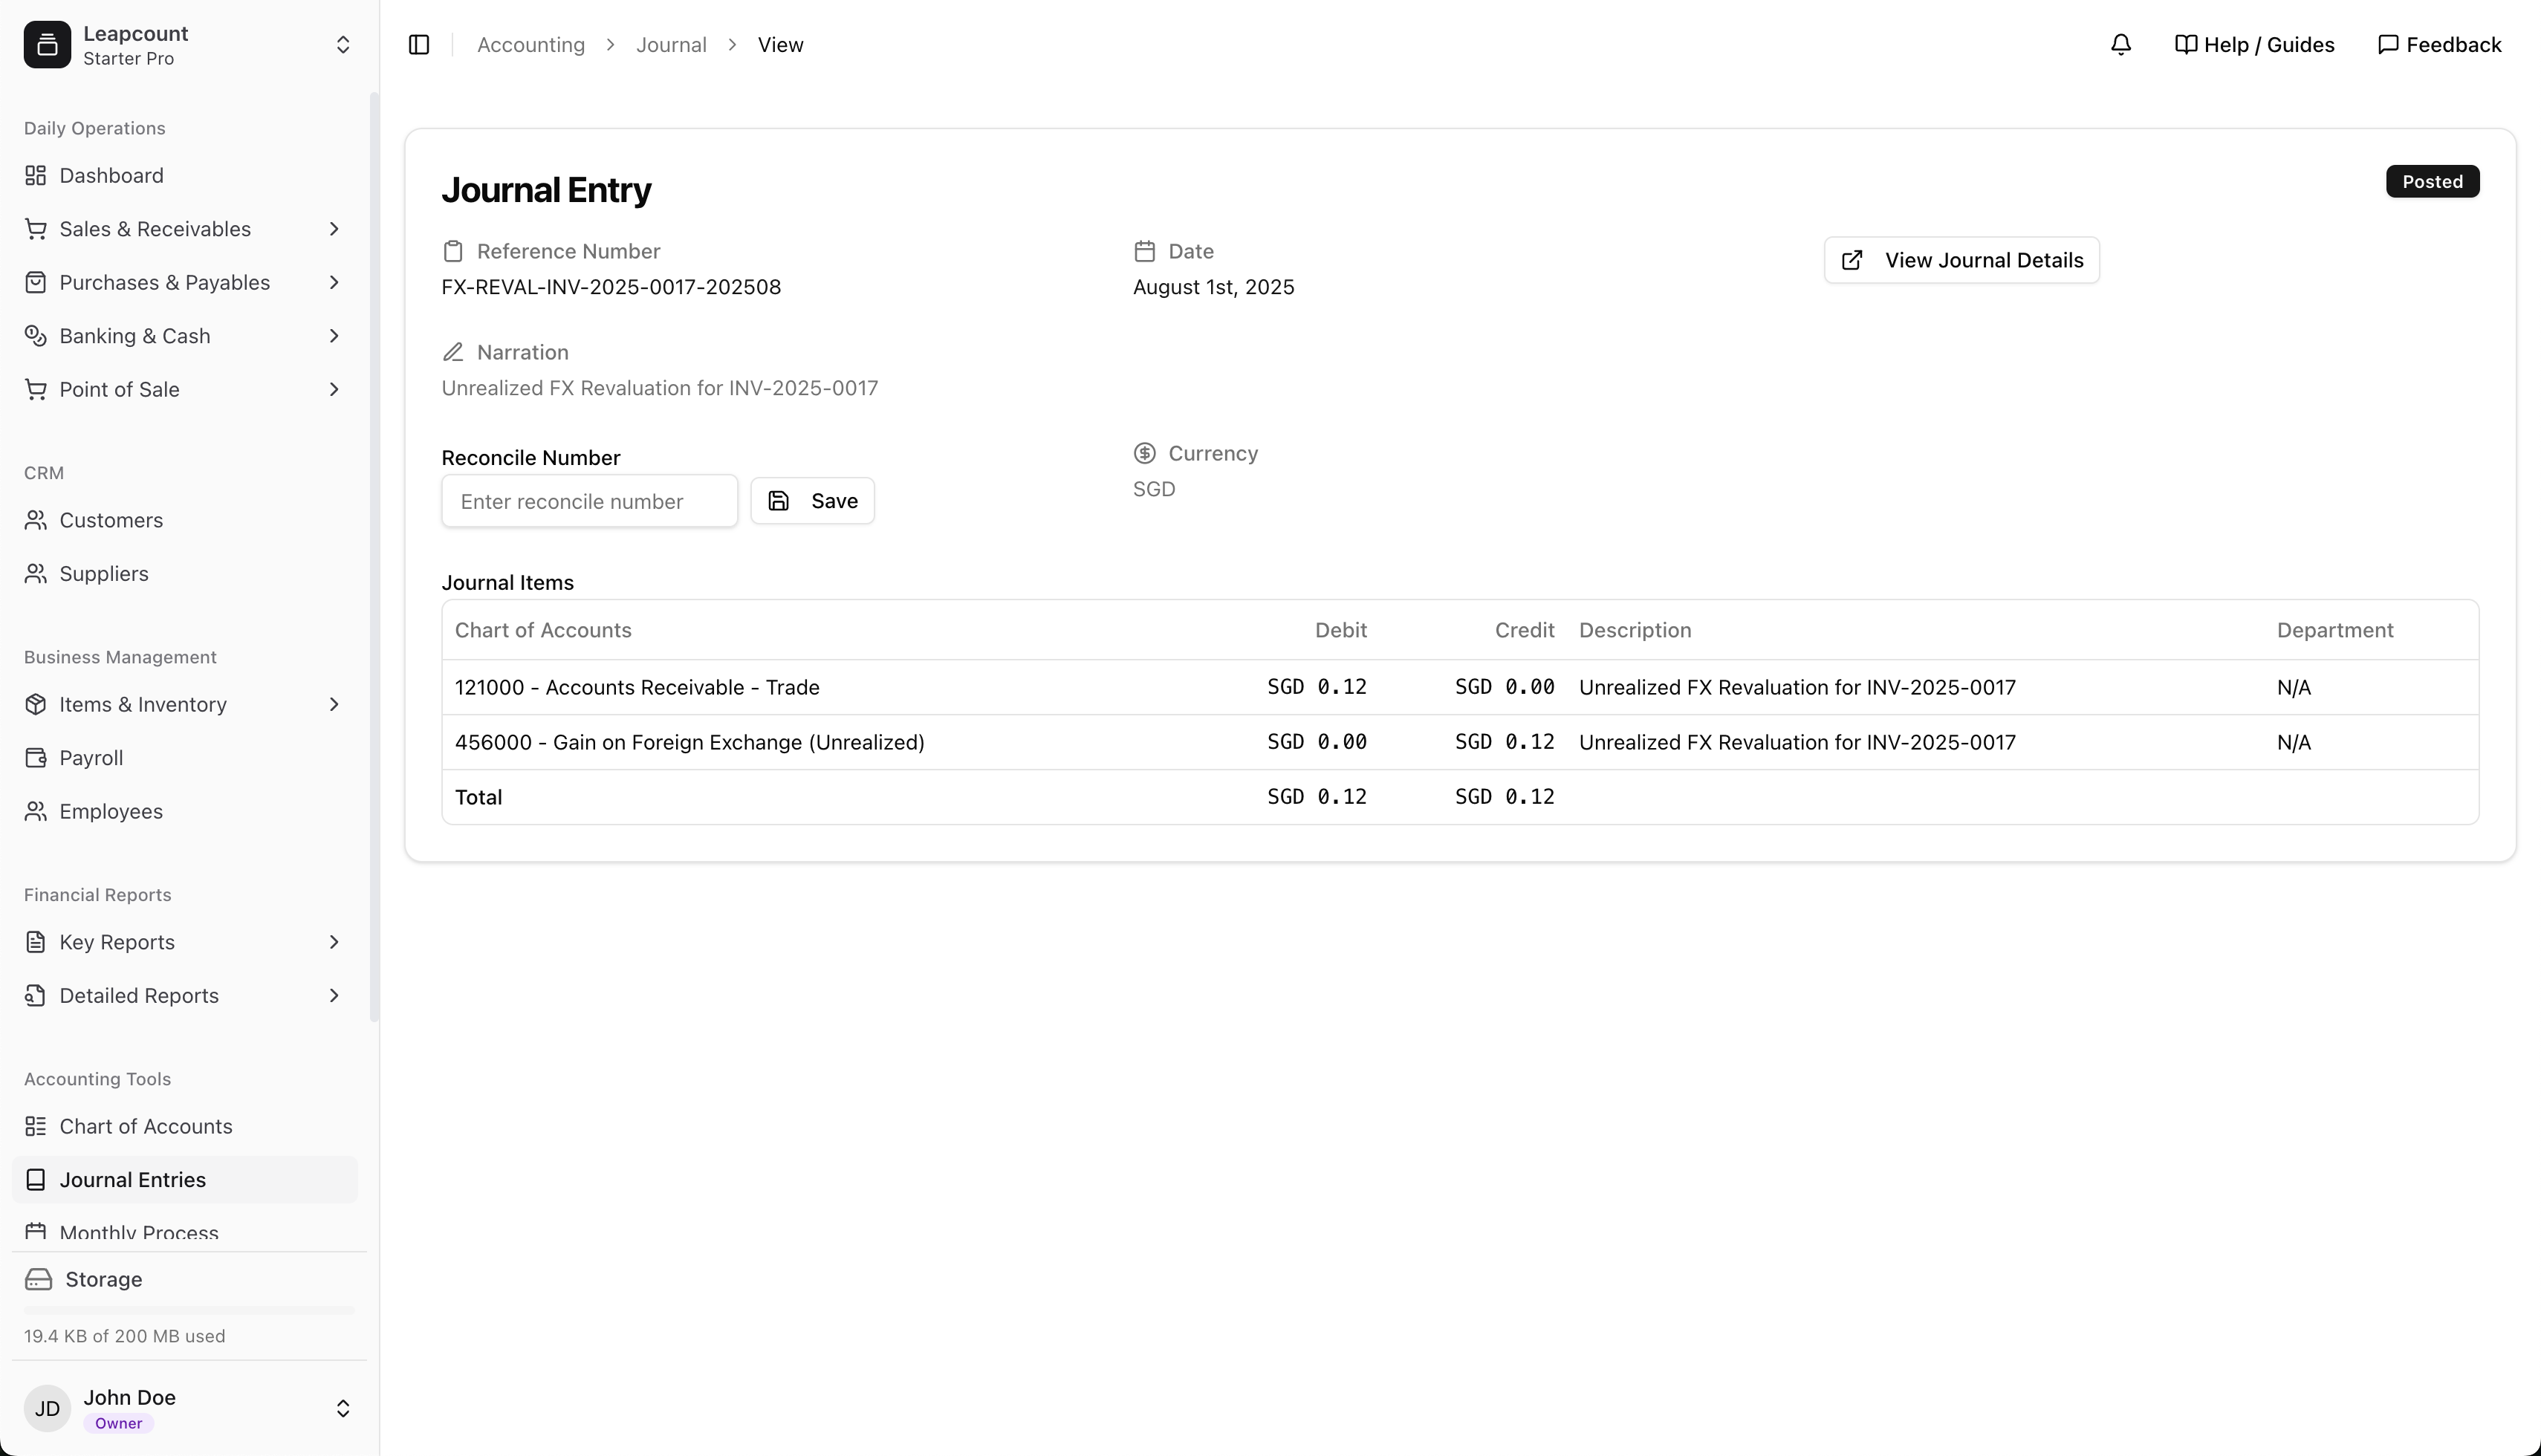2541x1456 pixels.
Task: Navigate to Accounting breadcrumb
Action: coord(531,45)
